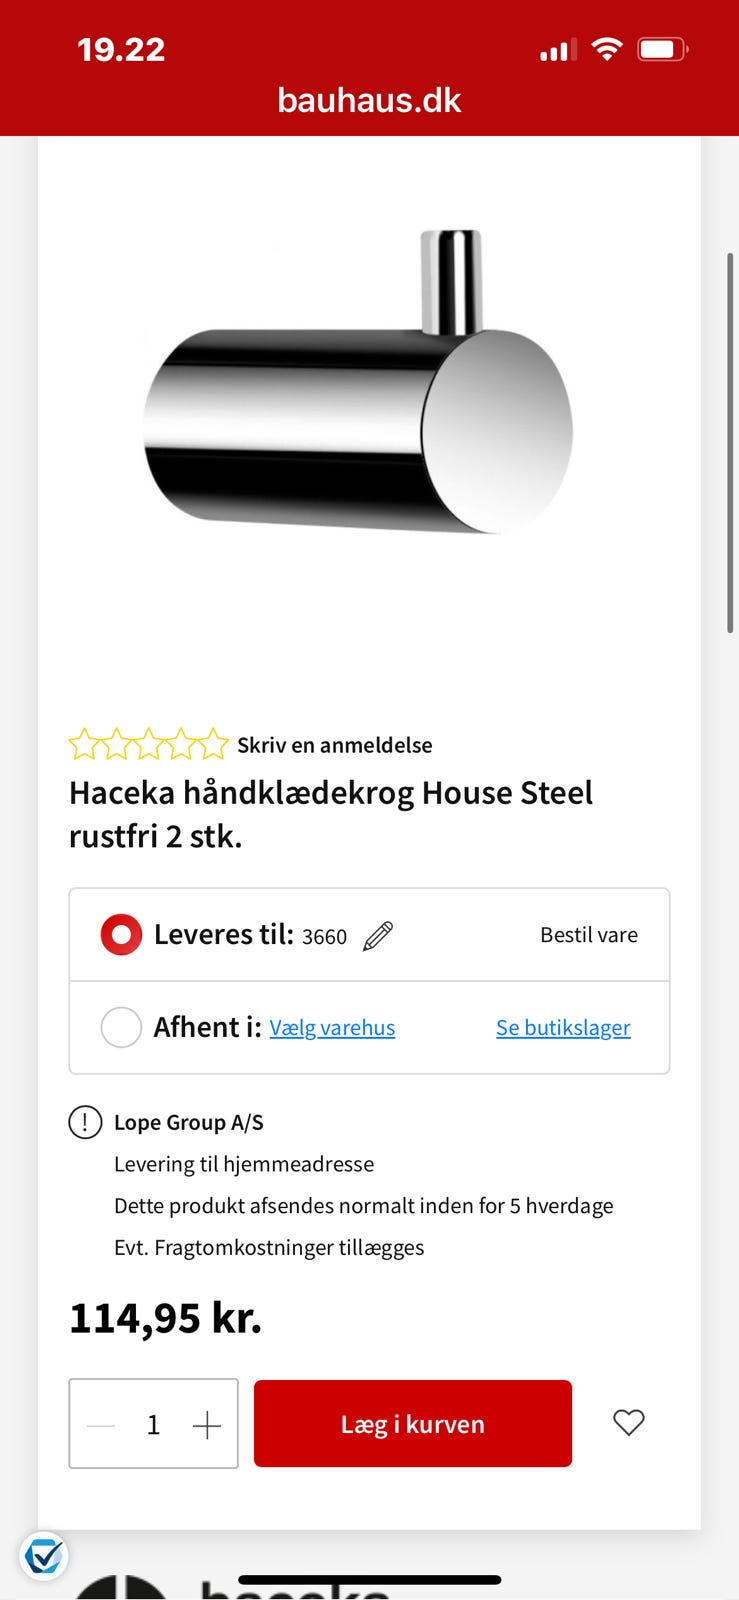739x1600 pixels.
Task: Click the page scrollbar on the right
Action: pos(730,440)
